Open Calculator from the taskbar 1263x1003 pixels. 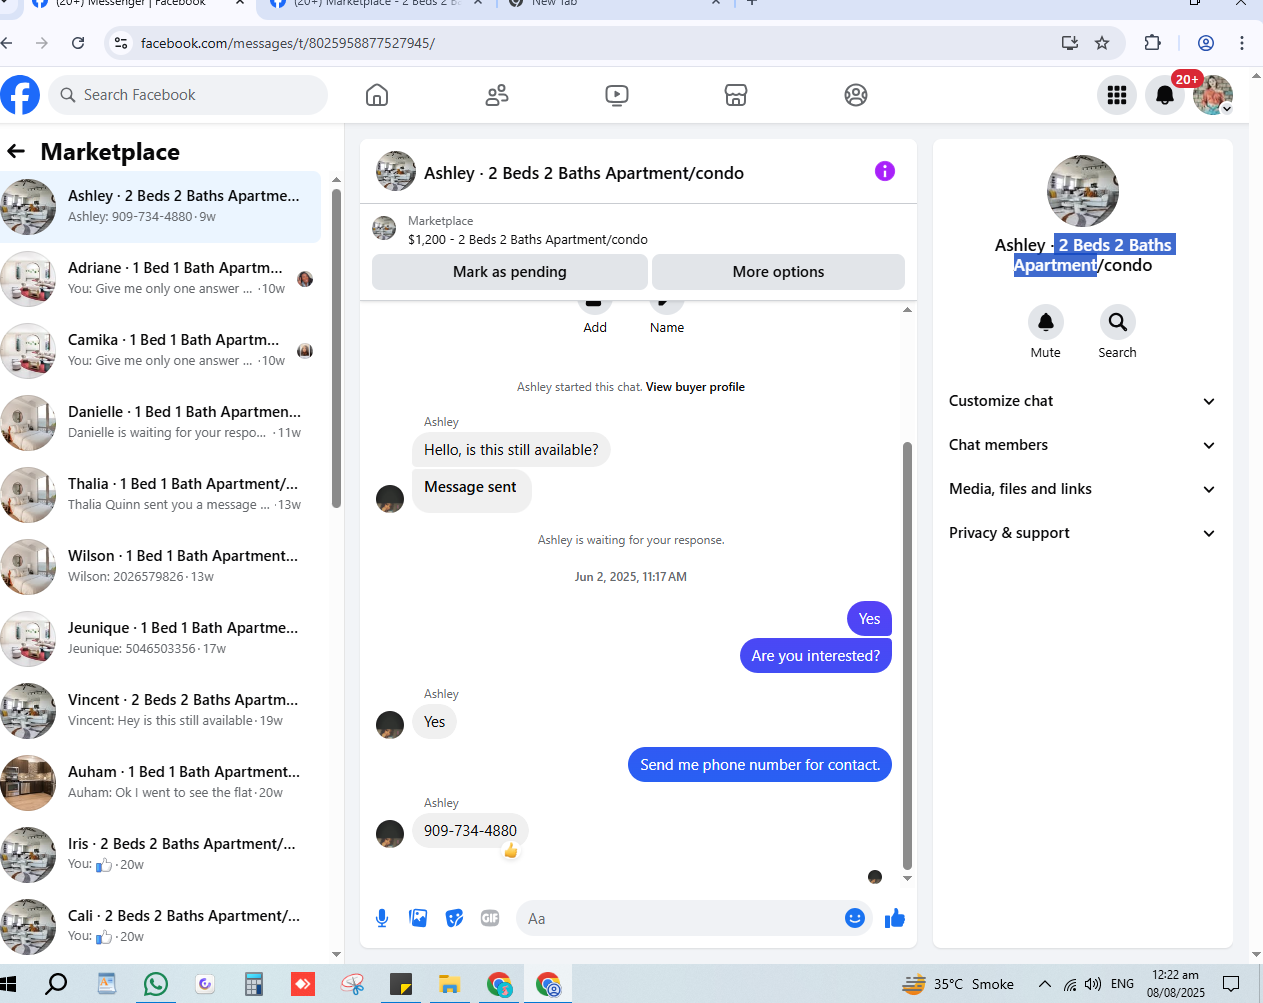point(254,984)
